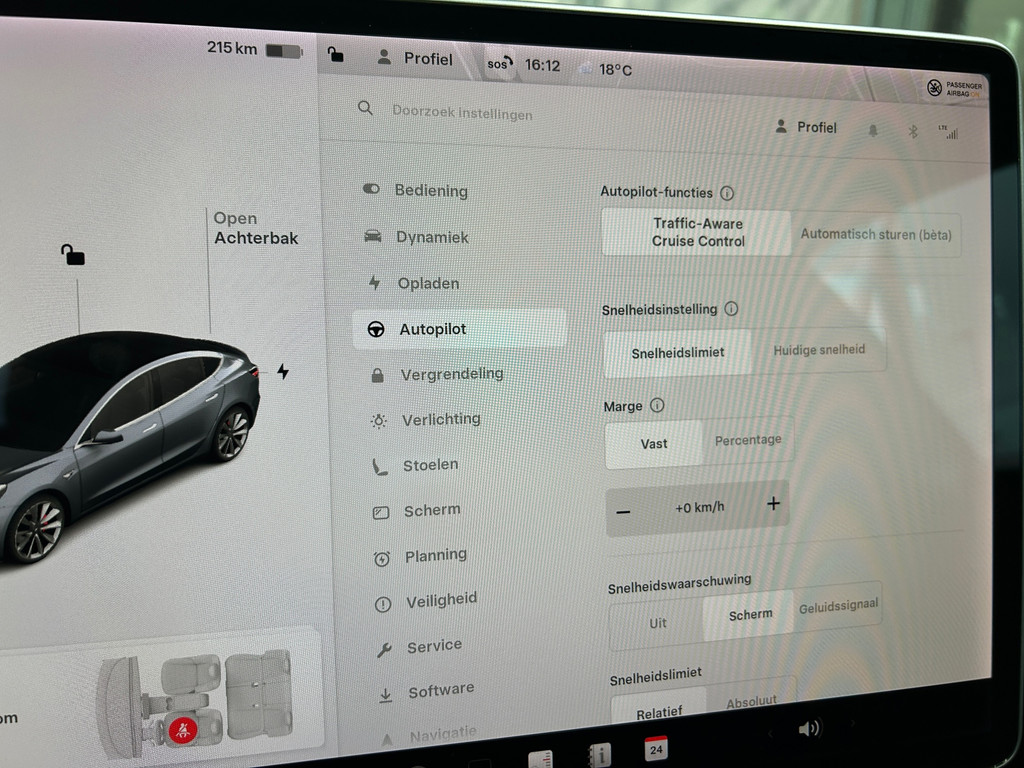Select Traffic-Aware Cruise Control option

697,232
